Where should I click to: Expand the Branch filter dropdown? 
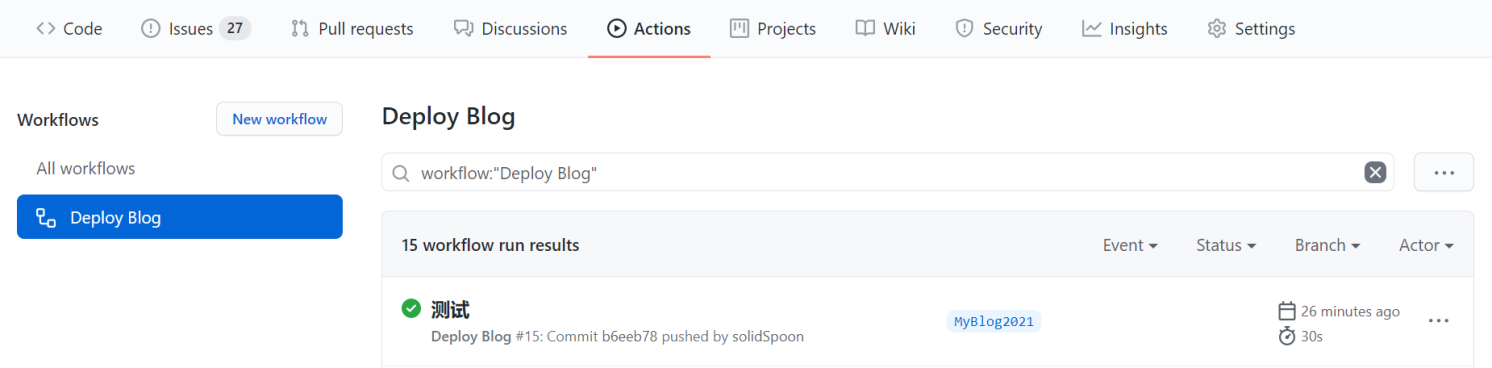(1327, 245)
